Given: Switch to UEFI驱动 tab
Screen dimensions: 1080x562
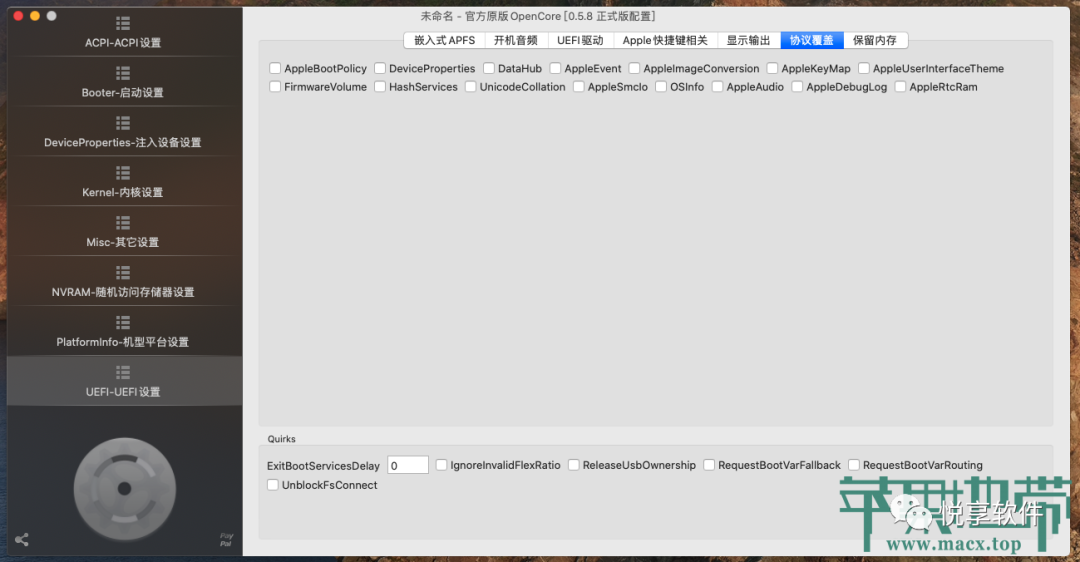Looking at the screenshot, I should [580, 41].
